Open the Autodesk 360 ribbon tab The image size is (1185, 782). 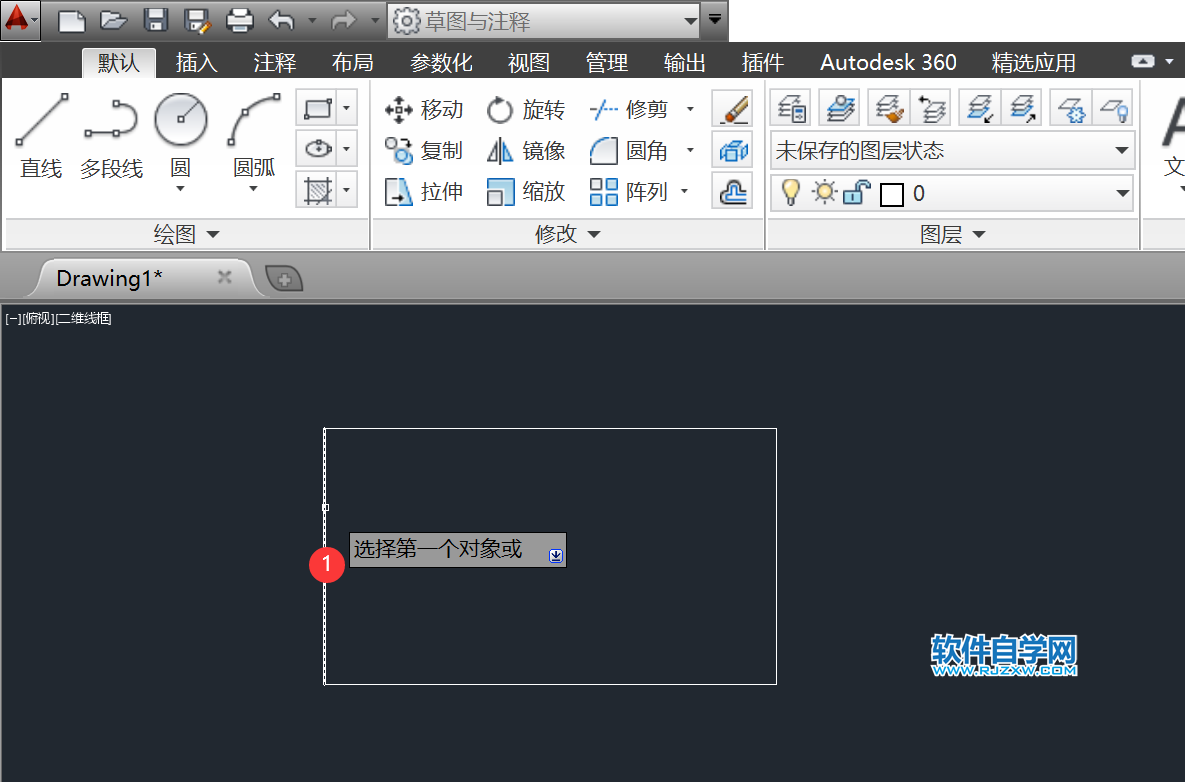click(888, 63)
